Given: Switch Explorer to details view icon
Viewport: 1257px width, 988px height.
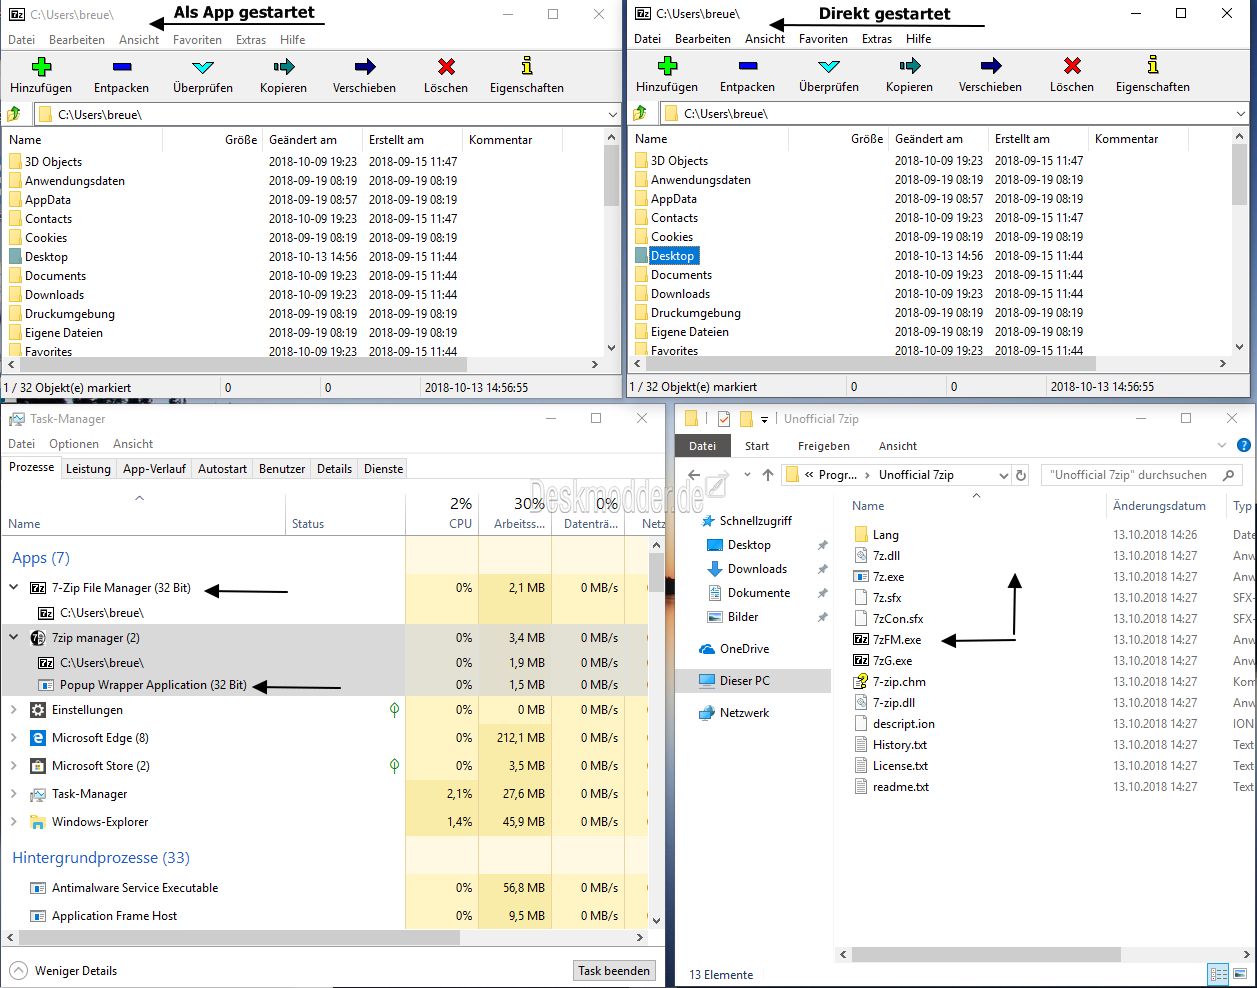Looking at the screenshot, I should 1218,974.
